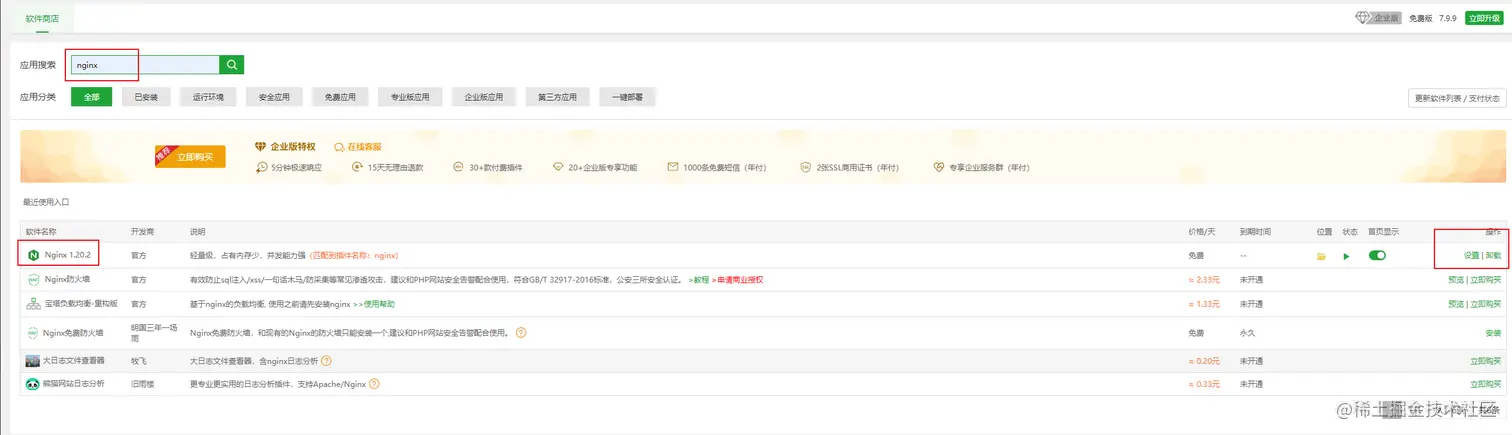Click the green search magnifier button

coord(232,65)
